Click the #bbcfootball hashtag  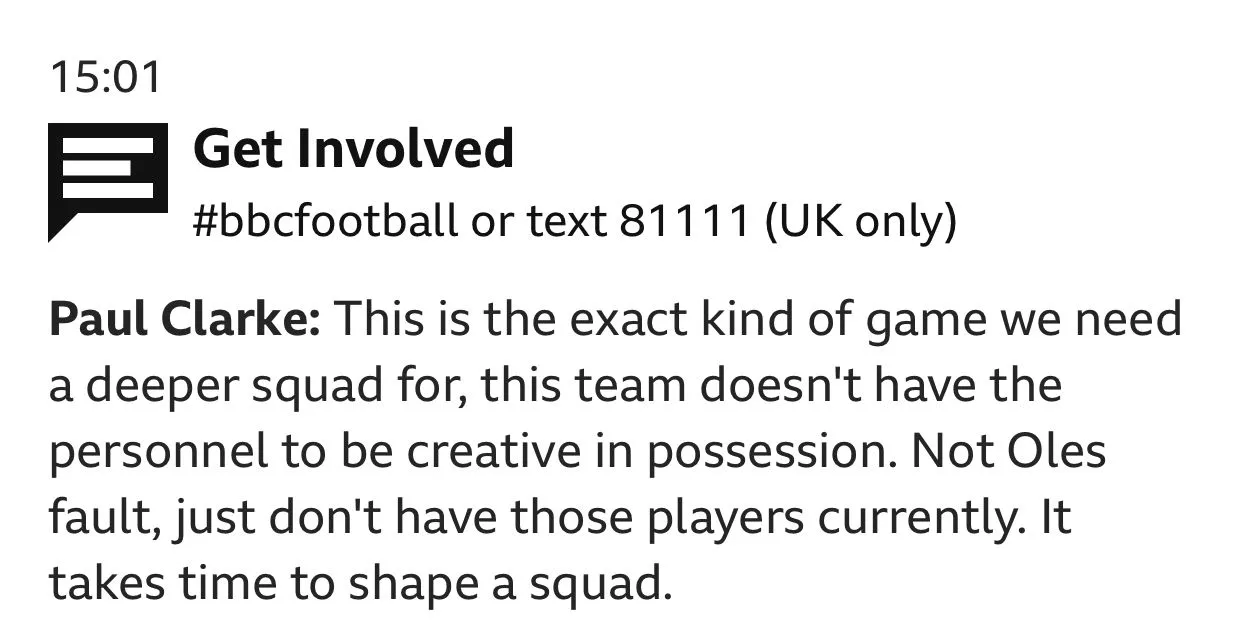tap(325, 220)
